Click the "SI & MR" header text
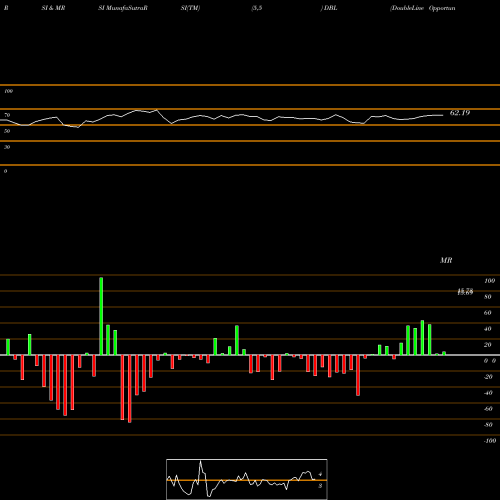Viewport: 500px width, 500px height. click(53, 8)
